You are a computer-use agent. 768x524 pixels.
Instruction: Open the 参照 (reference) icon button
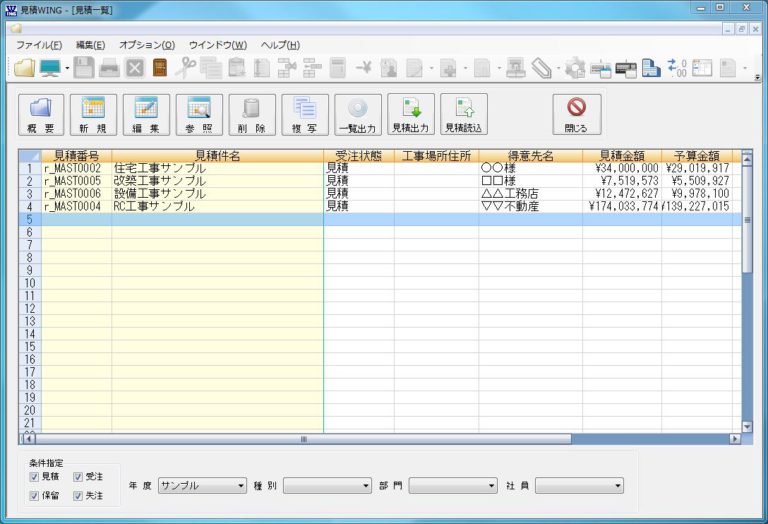[x=199, y=115]
